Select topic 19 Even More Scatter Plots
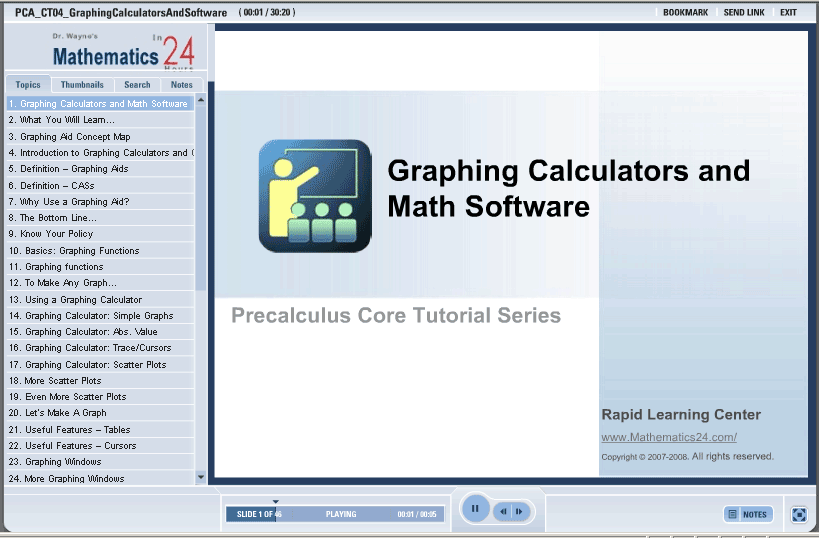This screenshot has height=538, width=819. pyautogui.click(x=100, y=396)
